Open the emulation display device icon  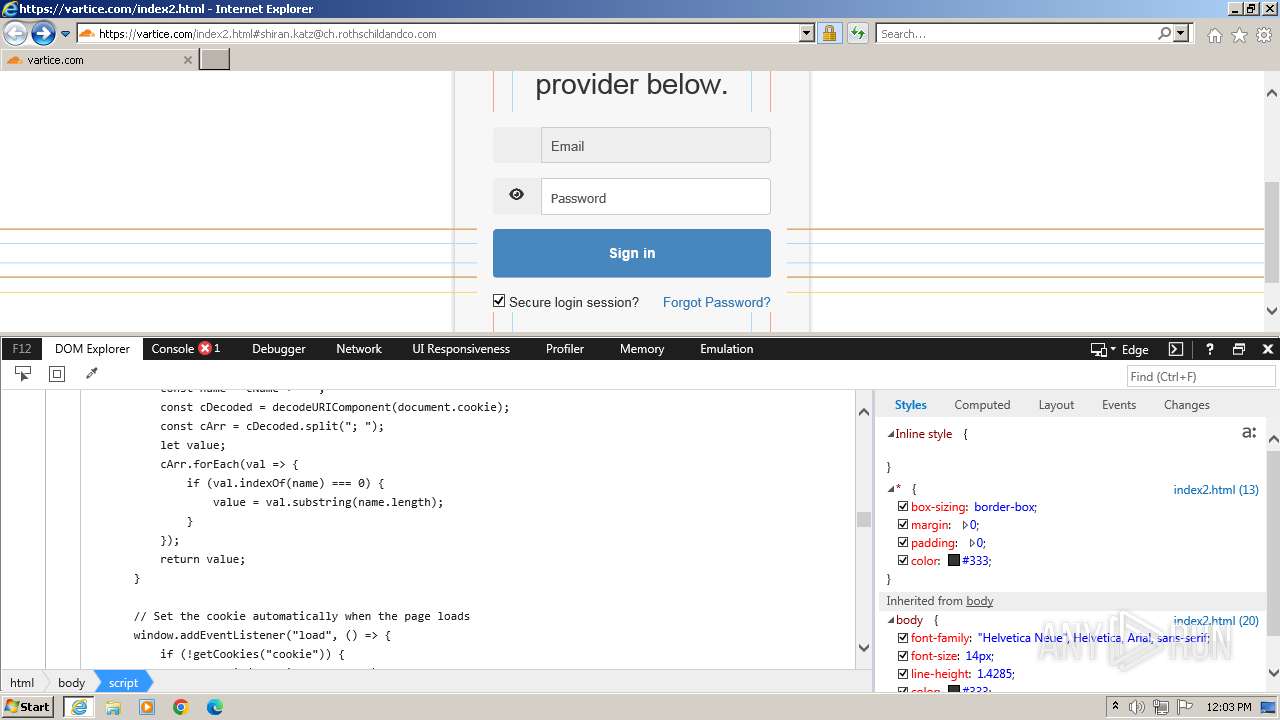(x=1098, y=349)
